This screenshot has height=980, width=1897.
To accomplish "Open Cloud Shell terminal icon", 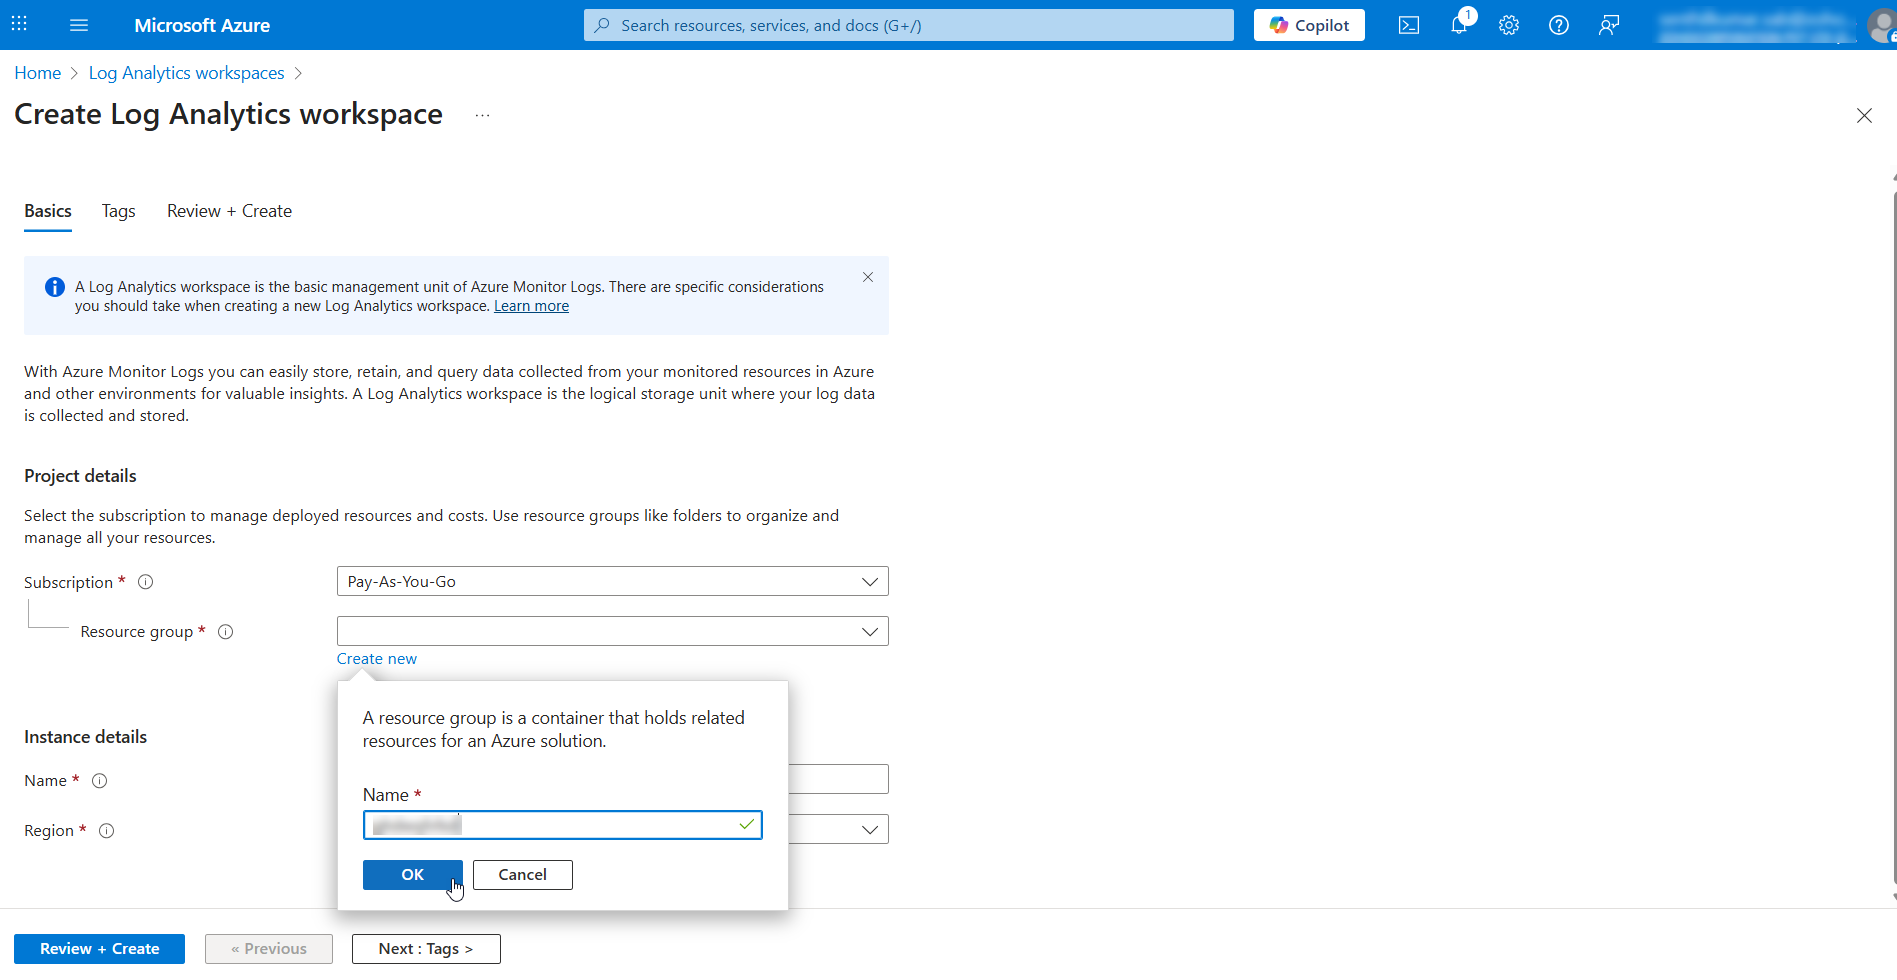I will 1408,24.
